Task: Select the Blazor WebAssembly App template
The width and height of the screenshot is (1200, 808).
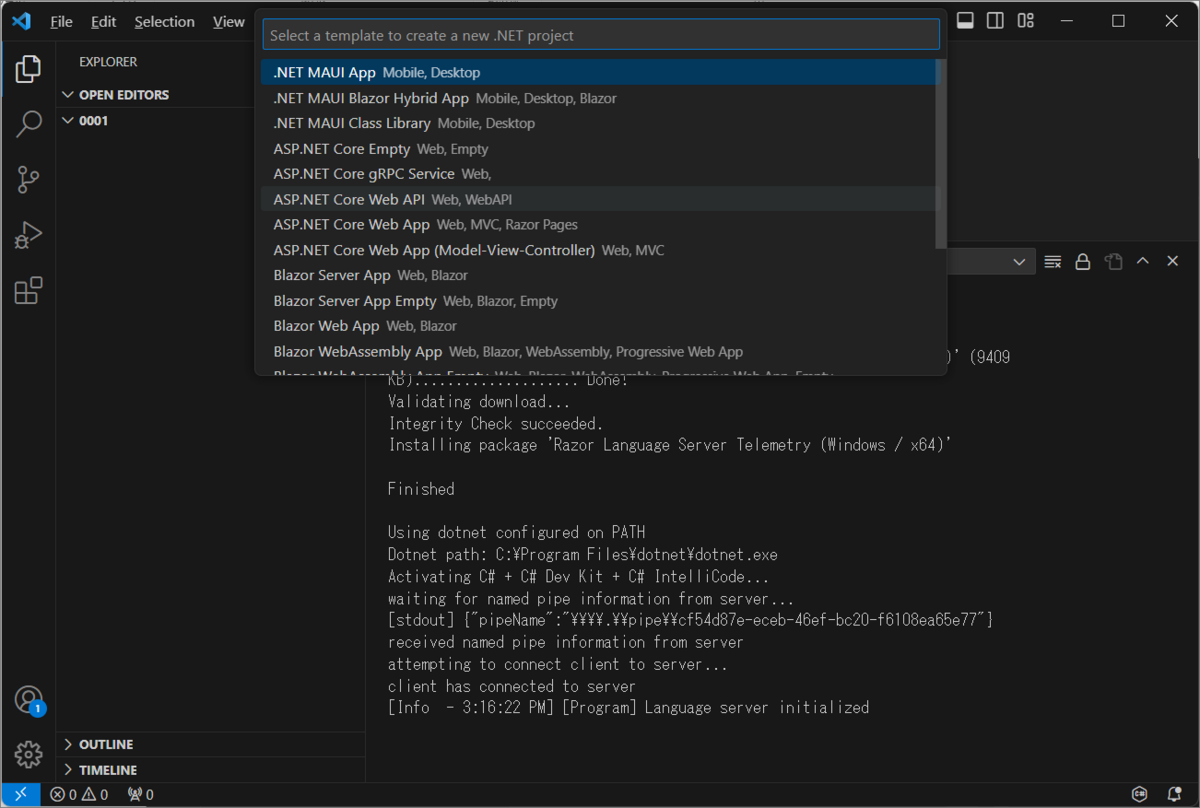Action: point(598,352)
